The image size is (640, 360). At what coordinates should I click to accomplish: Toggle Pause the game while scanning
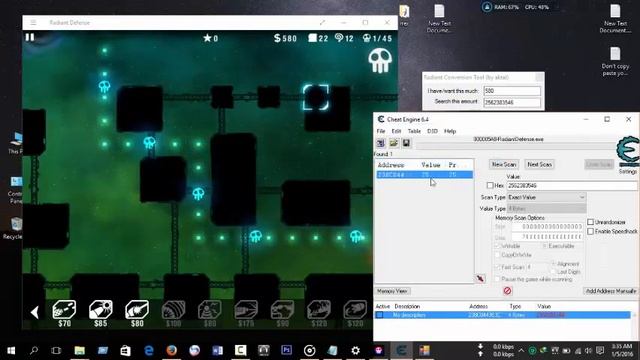click(497, 279)
